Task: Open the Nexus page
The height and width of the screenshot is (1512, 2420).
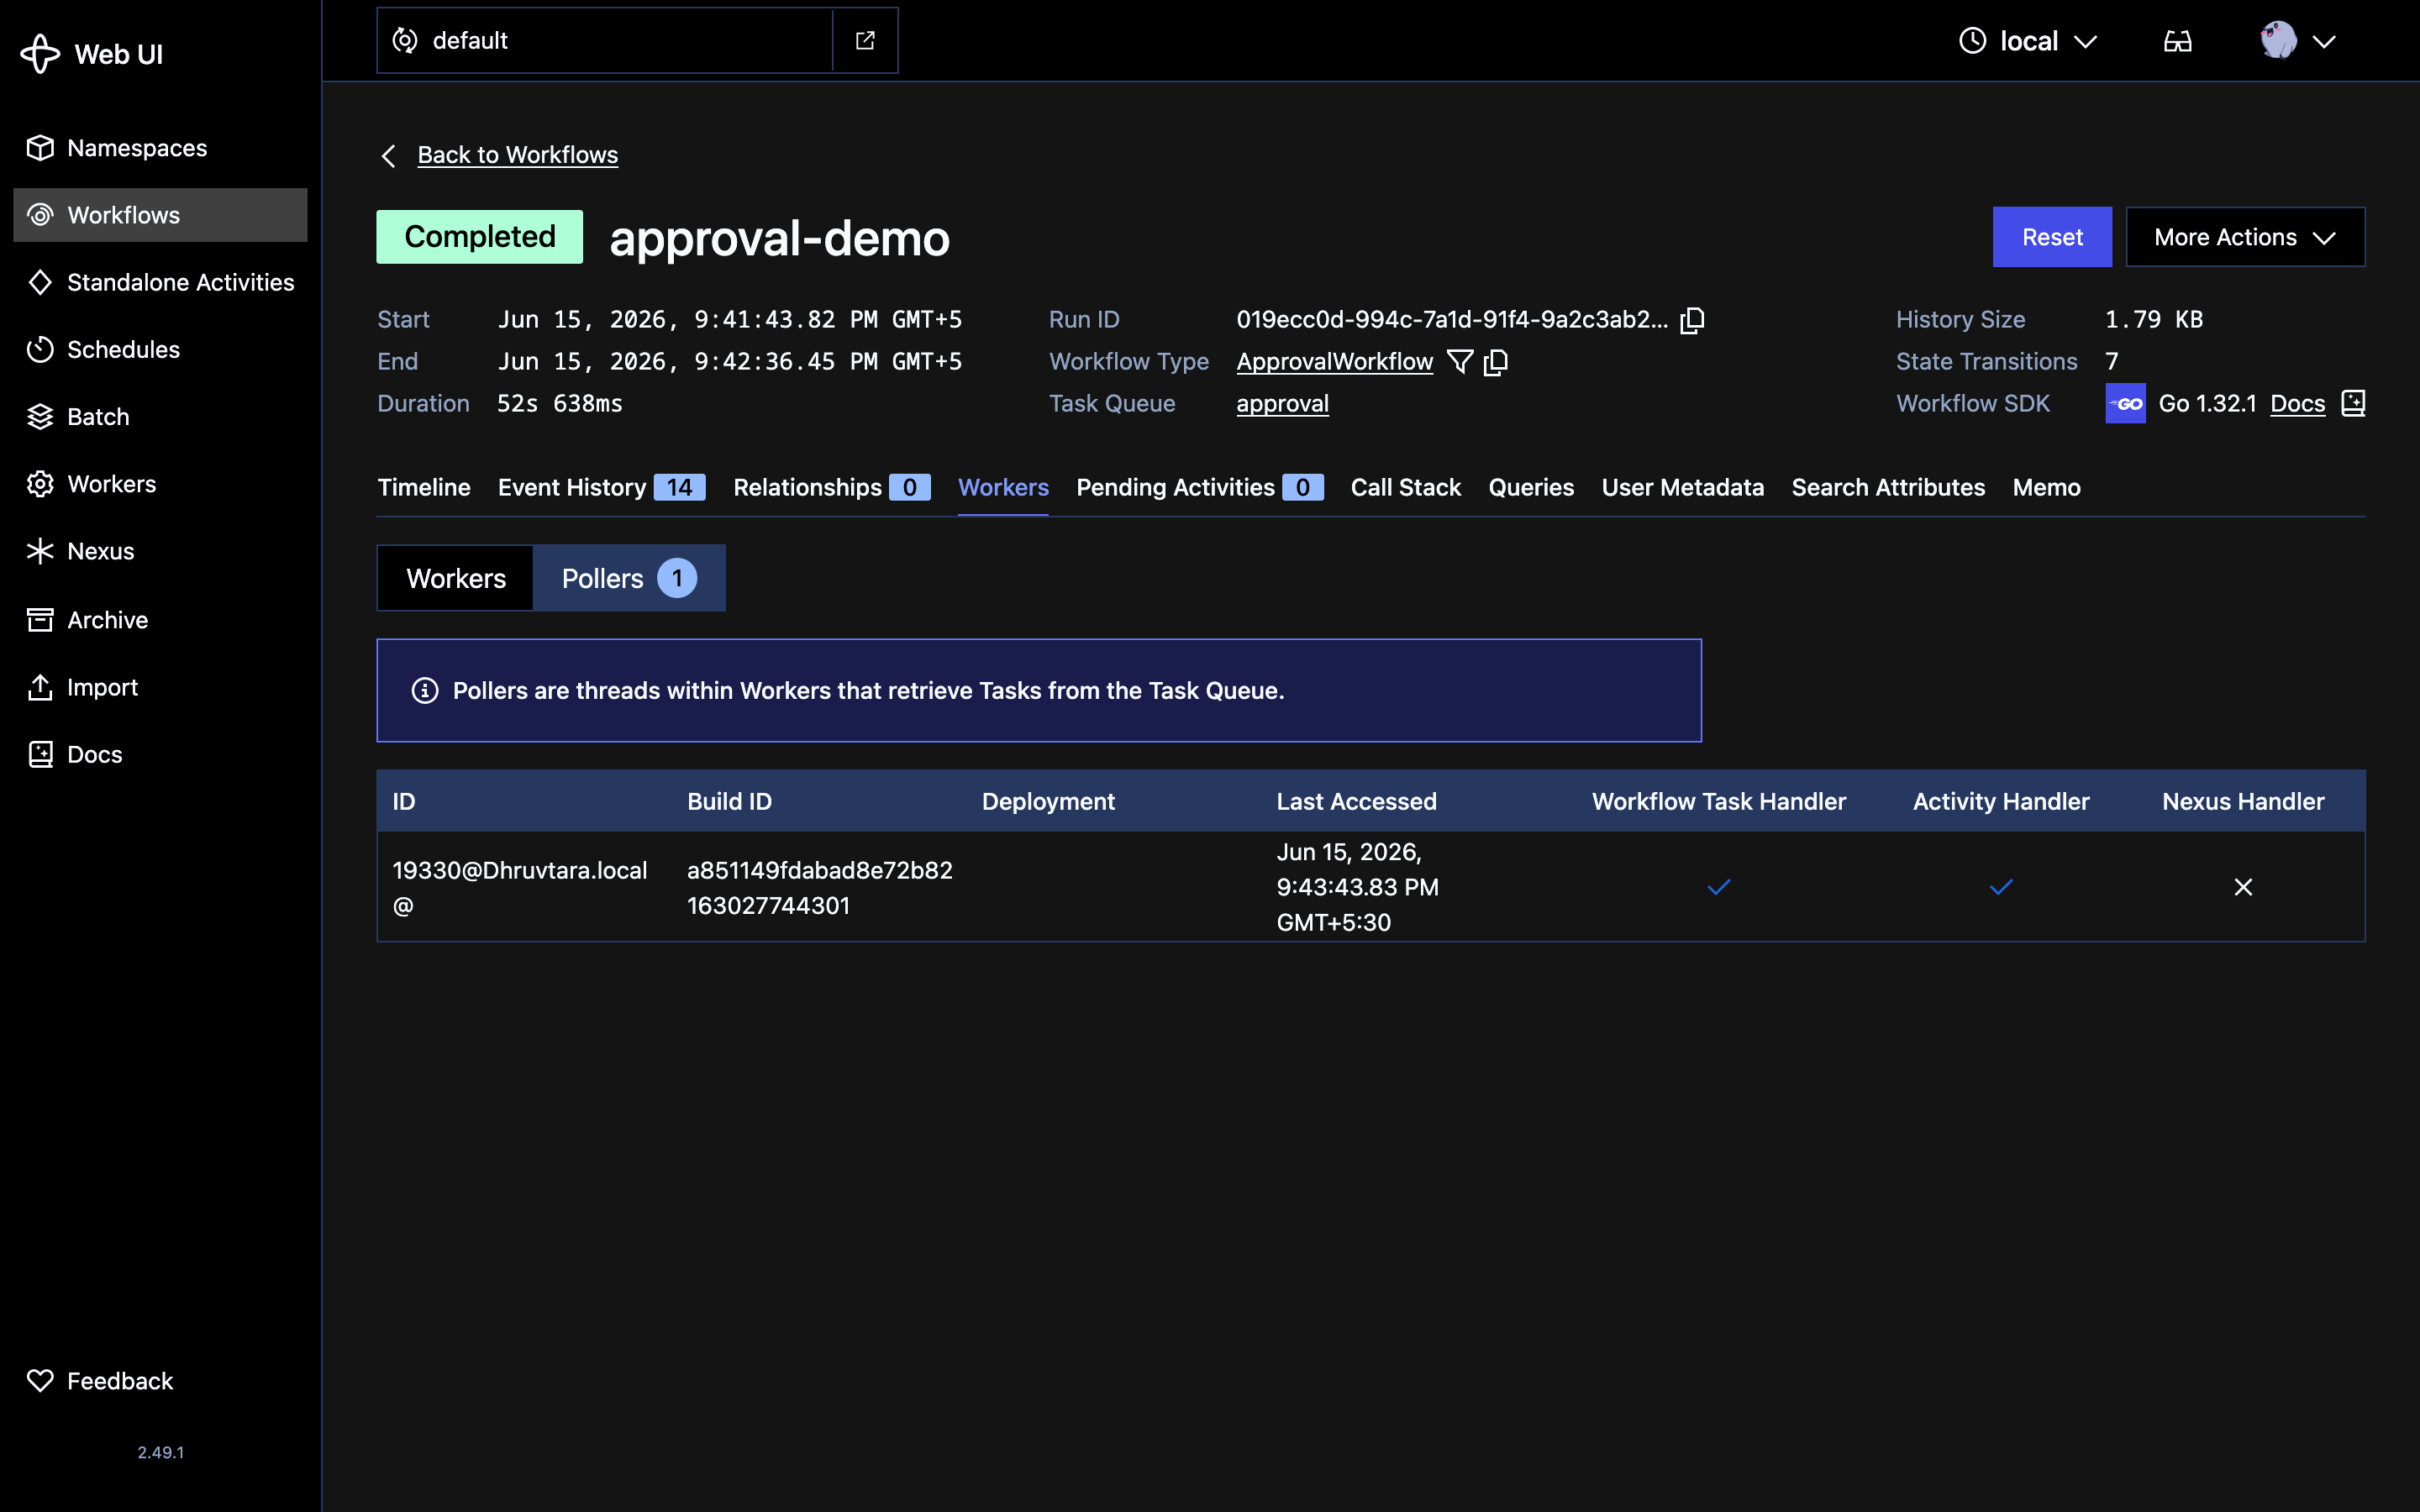Action: (160, 551)
